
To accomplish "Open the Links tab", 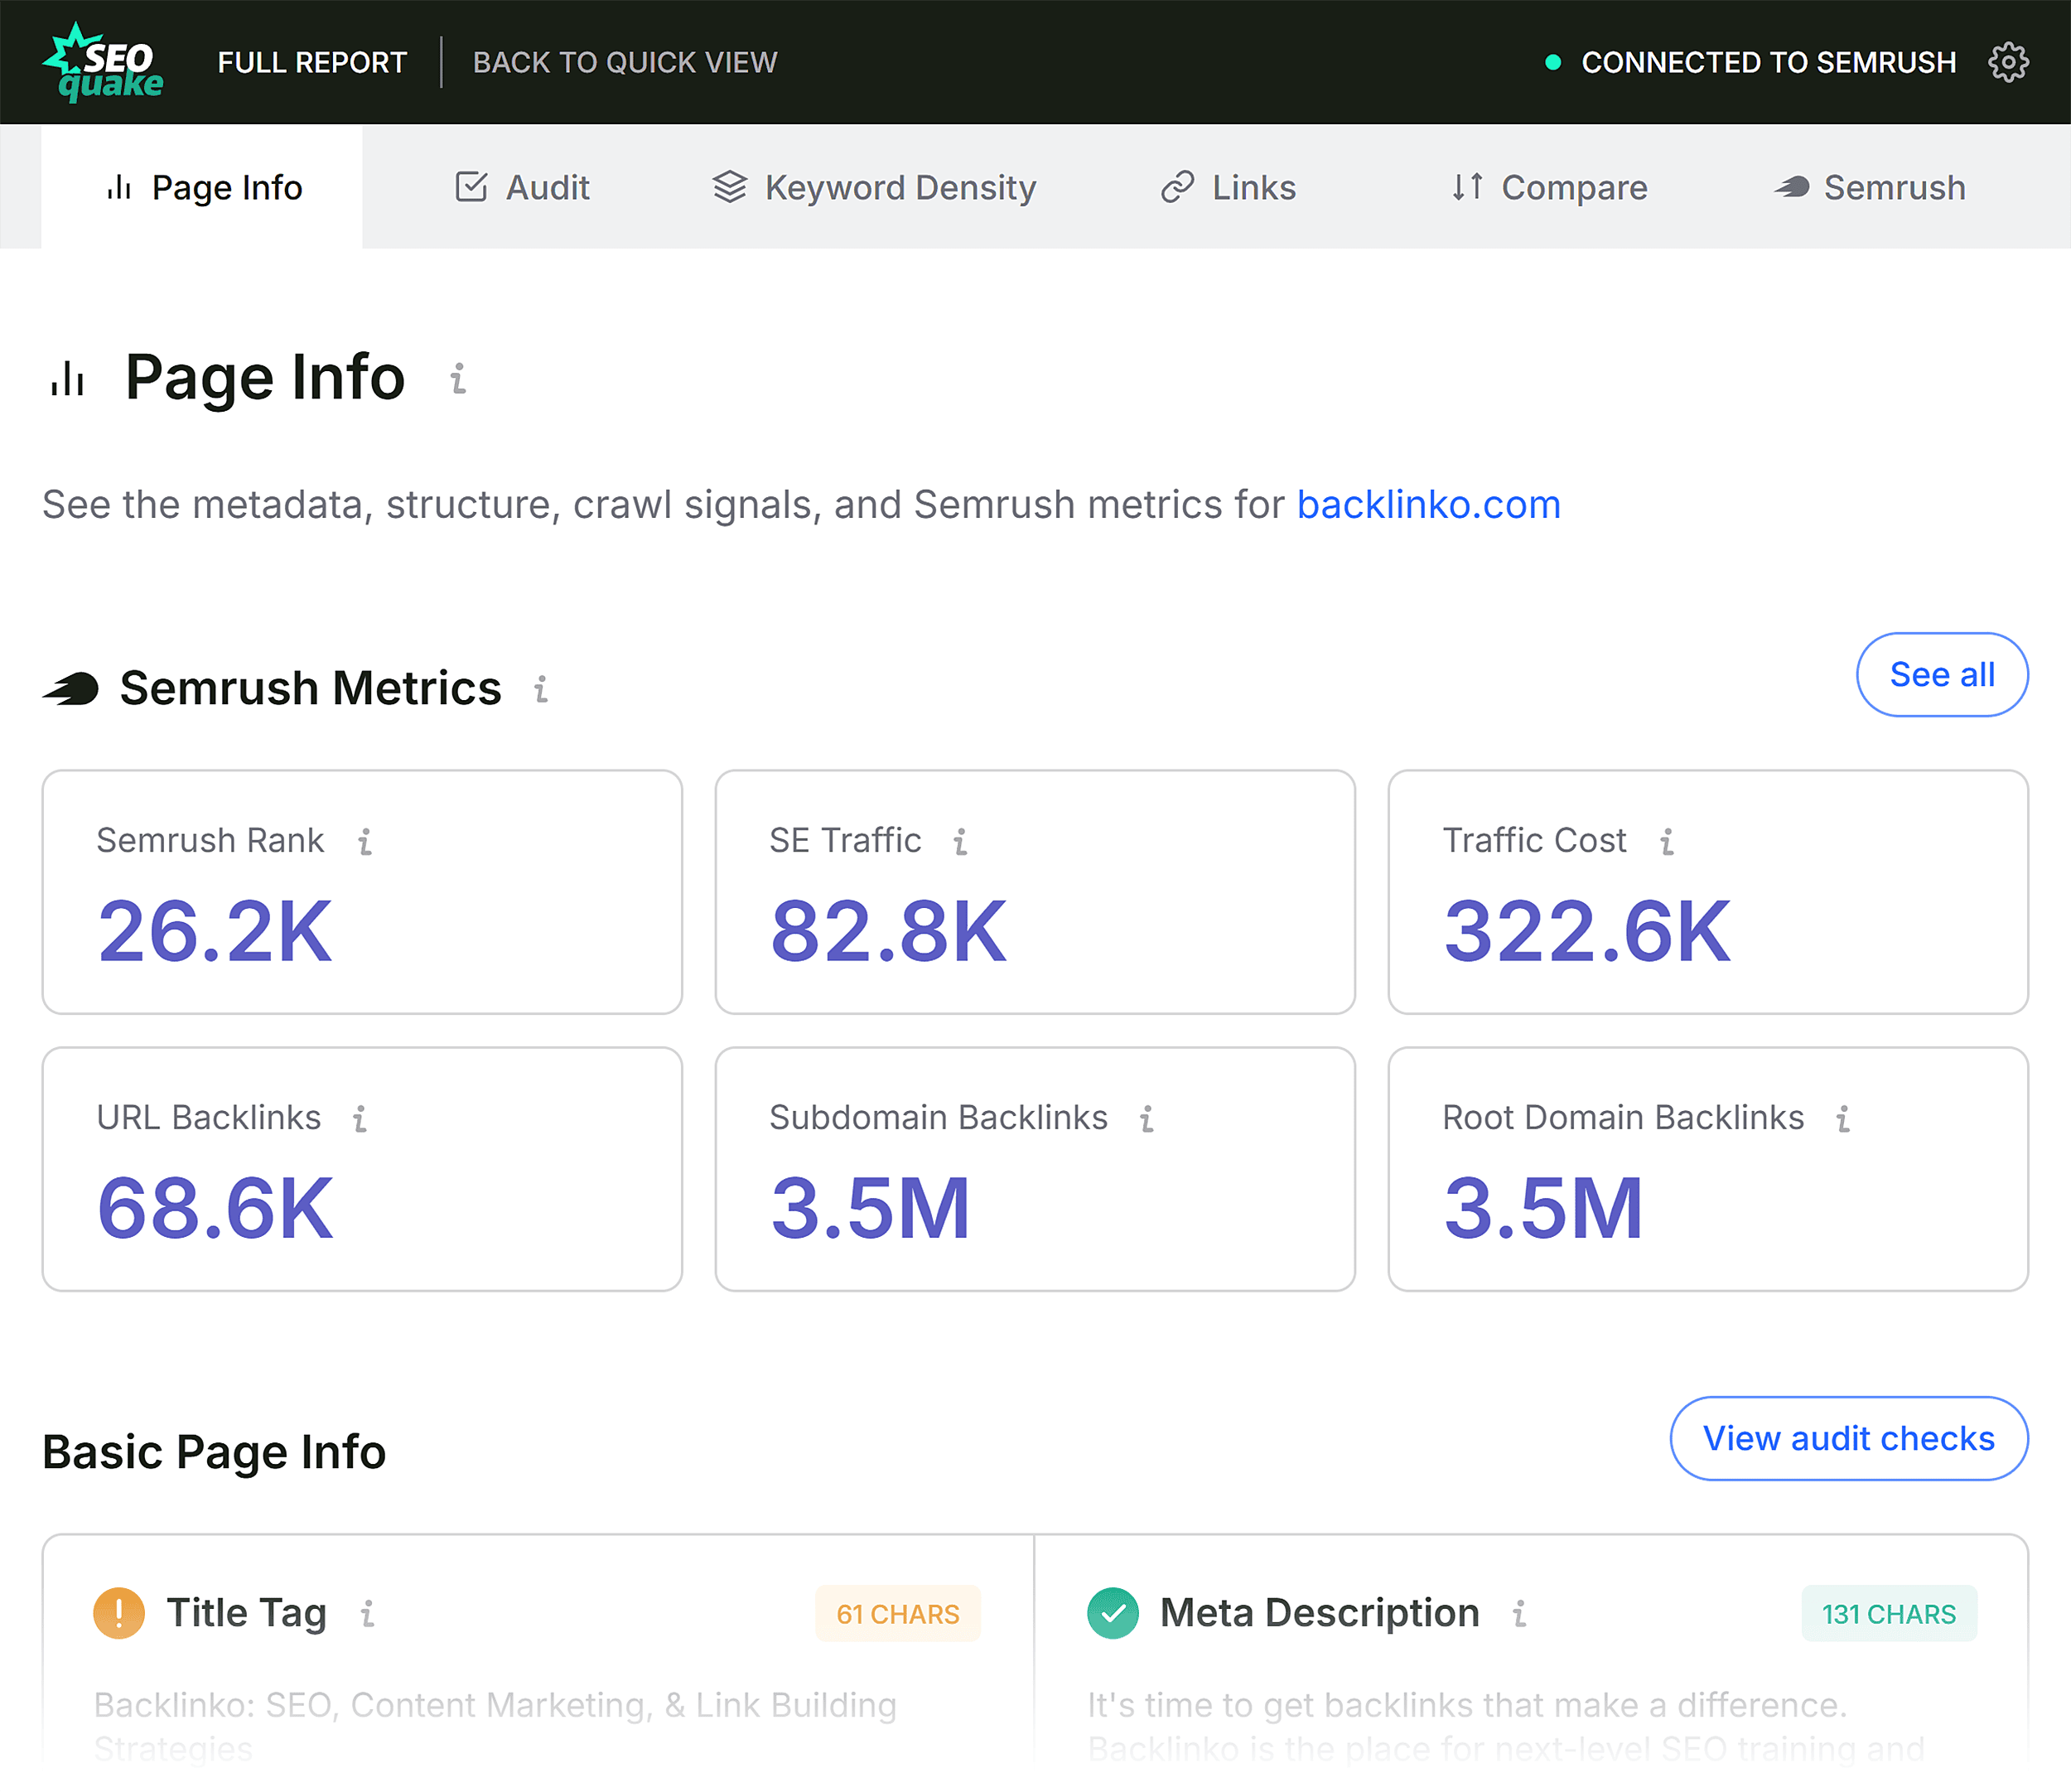I will point(1228,187).
